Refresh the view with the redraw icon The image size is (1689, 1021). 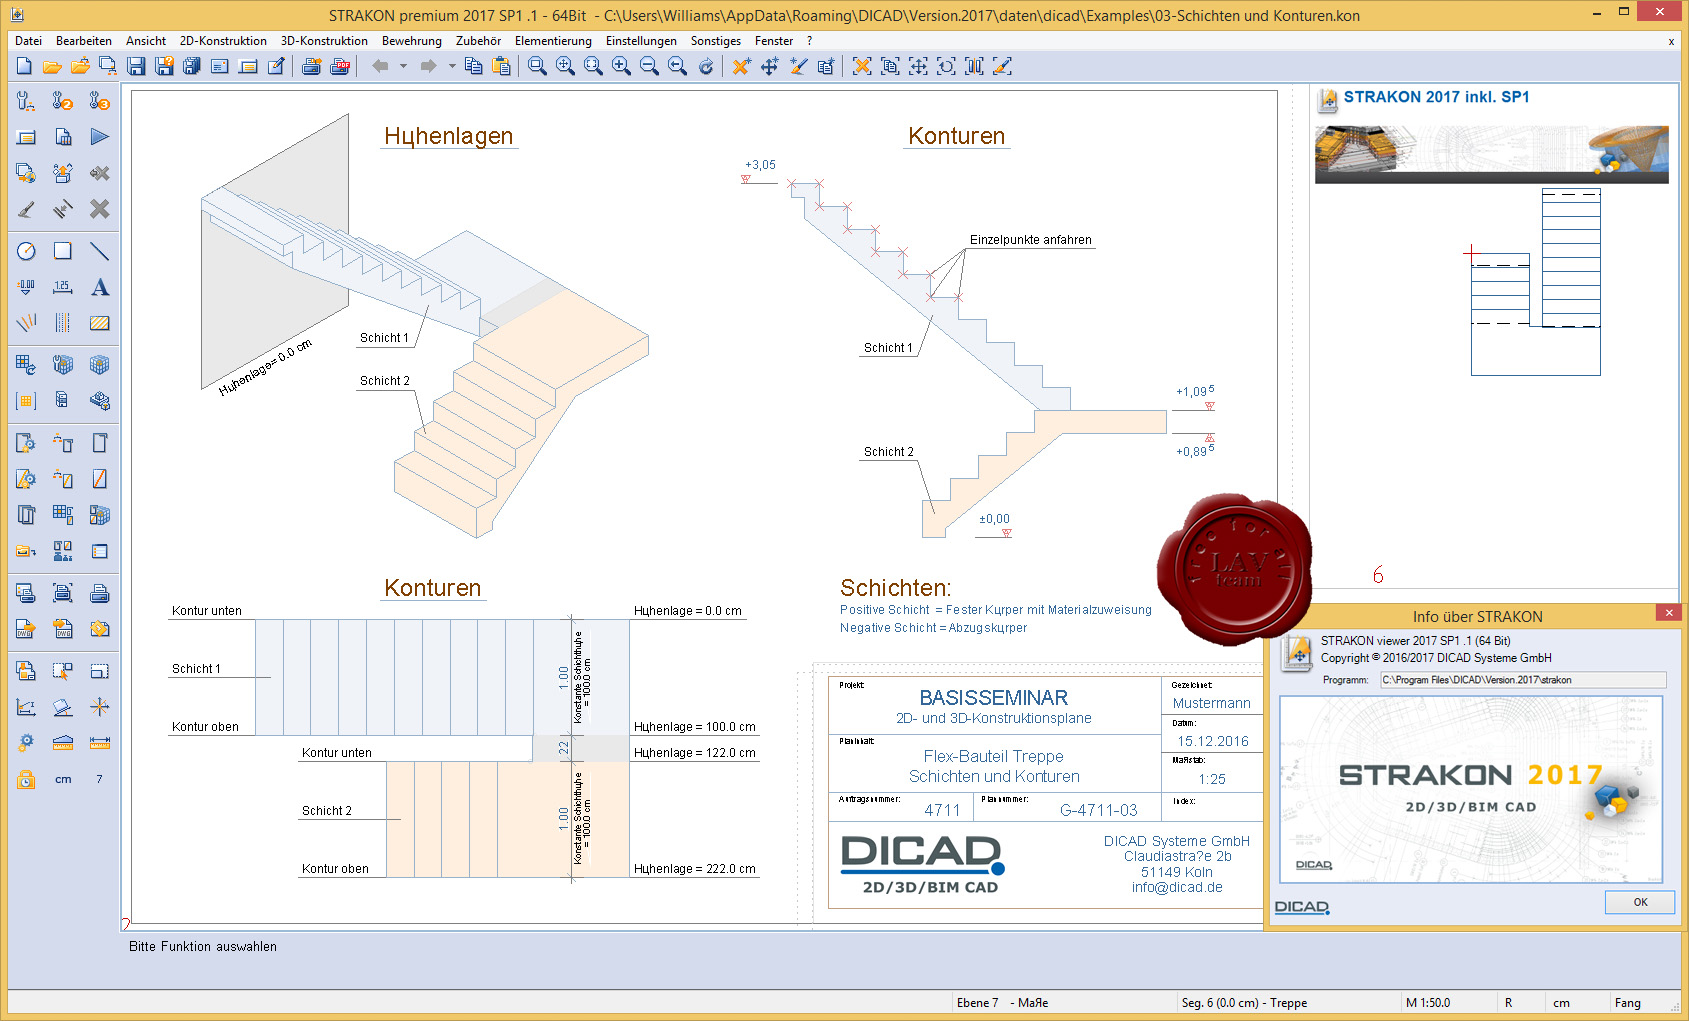[x=706, y=66]
